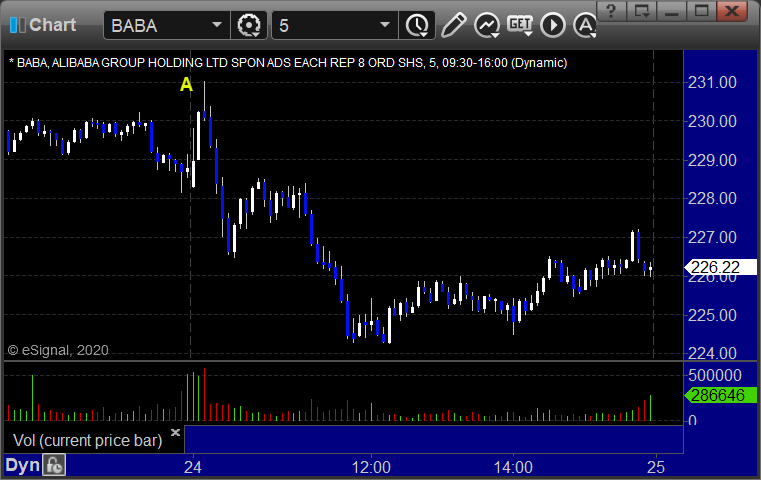
Task: Maximize the chart window
Action: click(x=701, y=11)
